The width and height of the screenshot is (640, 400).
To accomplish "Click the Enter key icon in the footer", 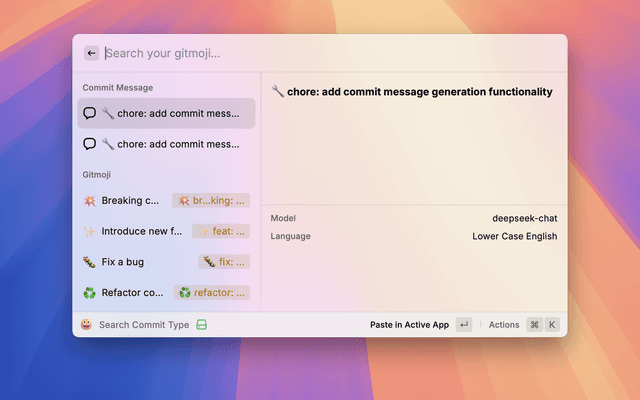I will pyautogui.click(x=463, y=325).
